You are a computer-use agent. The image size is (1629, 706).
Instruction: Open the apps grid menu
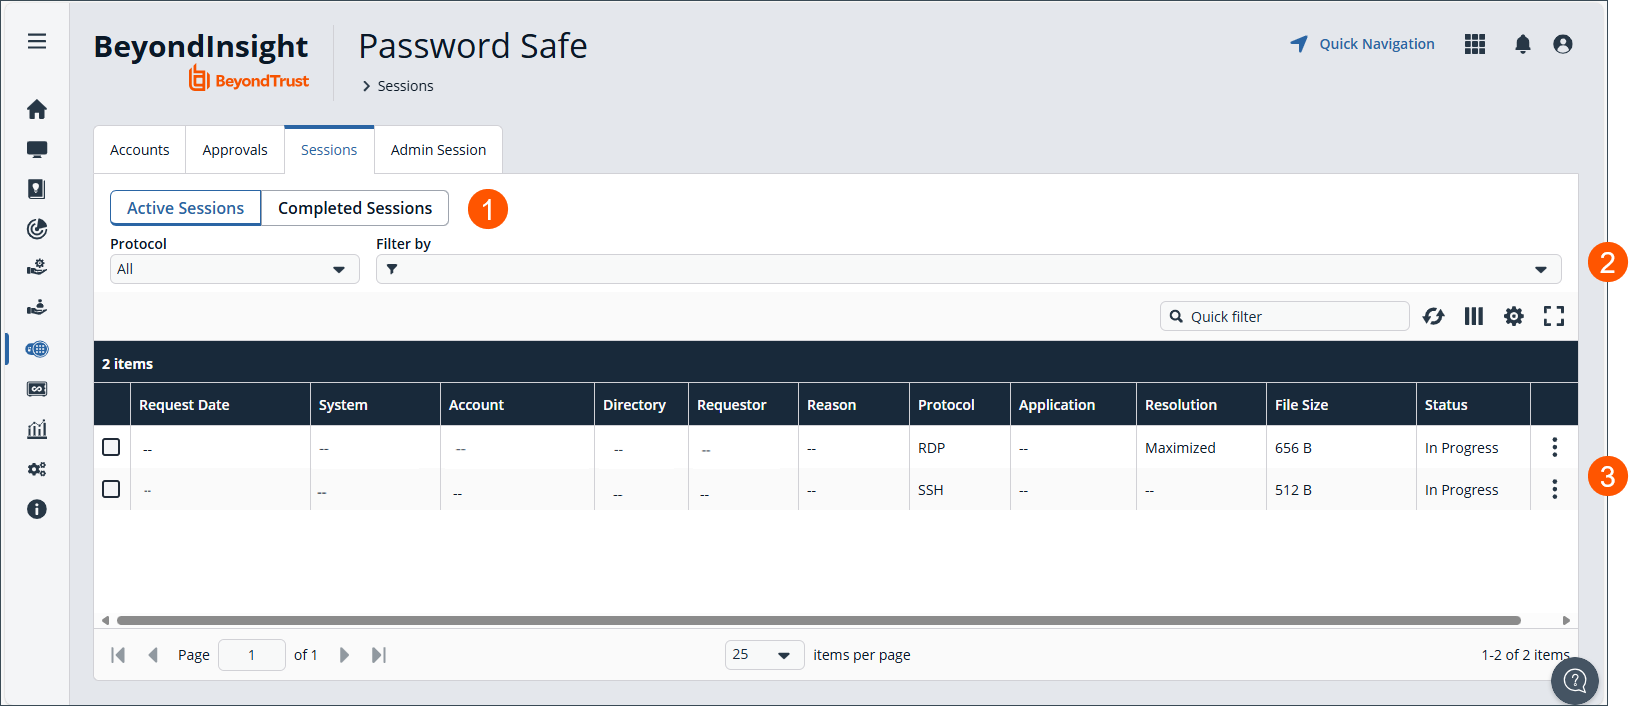(x=1475, y=44)
